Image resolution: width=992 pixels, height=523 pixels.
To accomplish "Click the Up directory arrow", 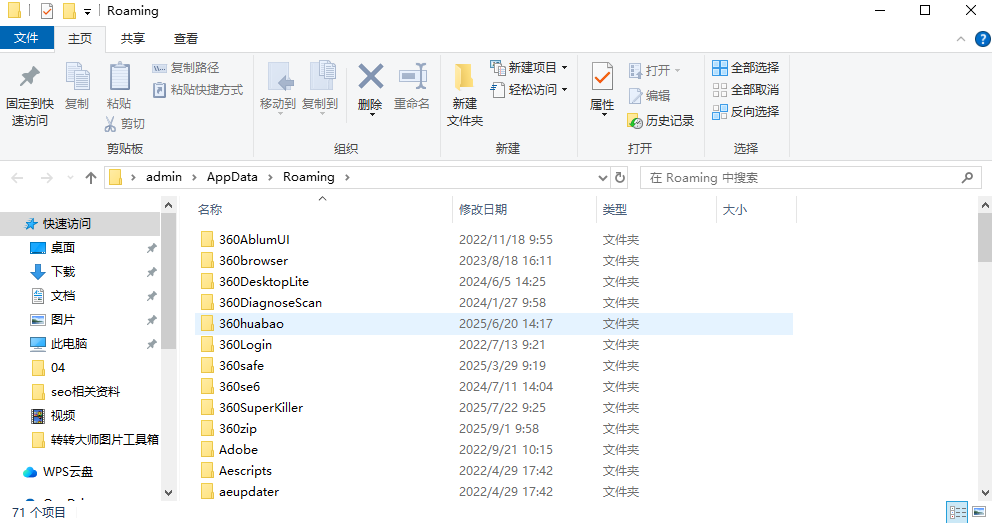I will pos(91,177).
